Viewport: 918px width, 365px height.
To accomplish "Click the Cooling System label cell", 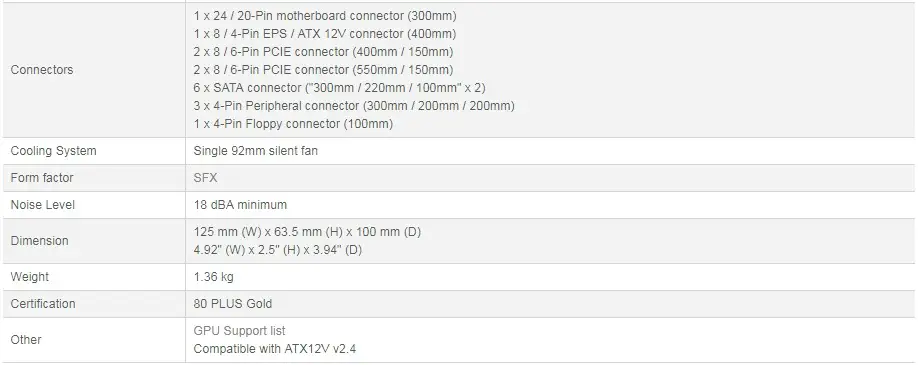I will pyautogui.click(x=53, y=151).
